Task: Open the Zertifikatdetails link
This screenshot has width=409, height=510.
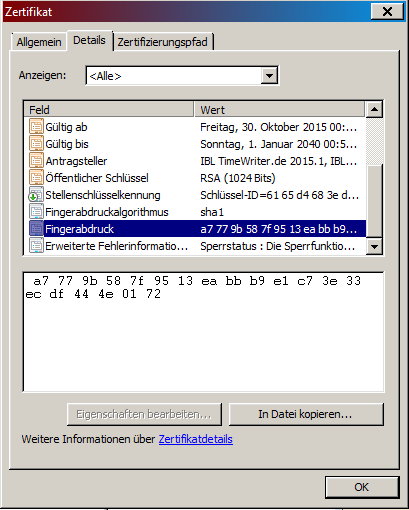Action: 196,439
